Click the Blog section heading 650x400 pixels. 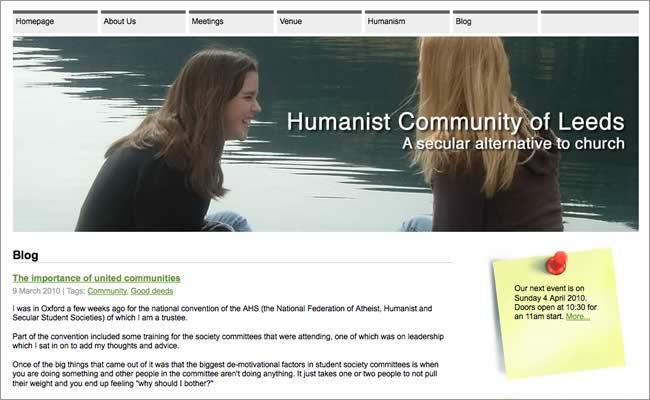pyautogui.click(x=26, y=254)
